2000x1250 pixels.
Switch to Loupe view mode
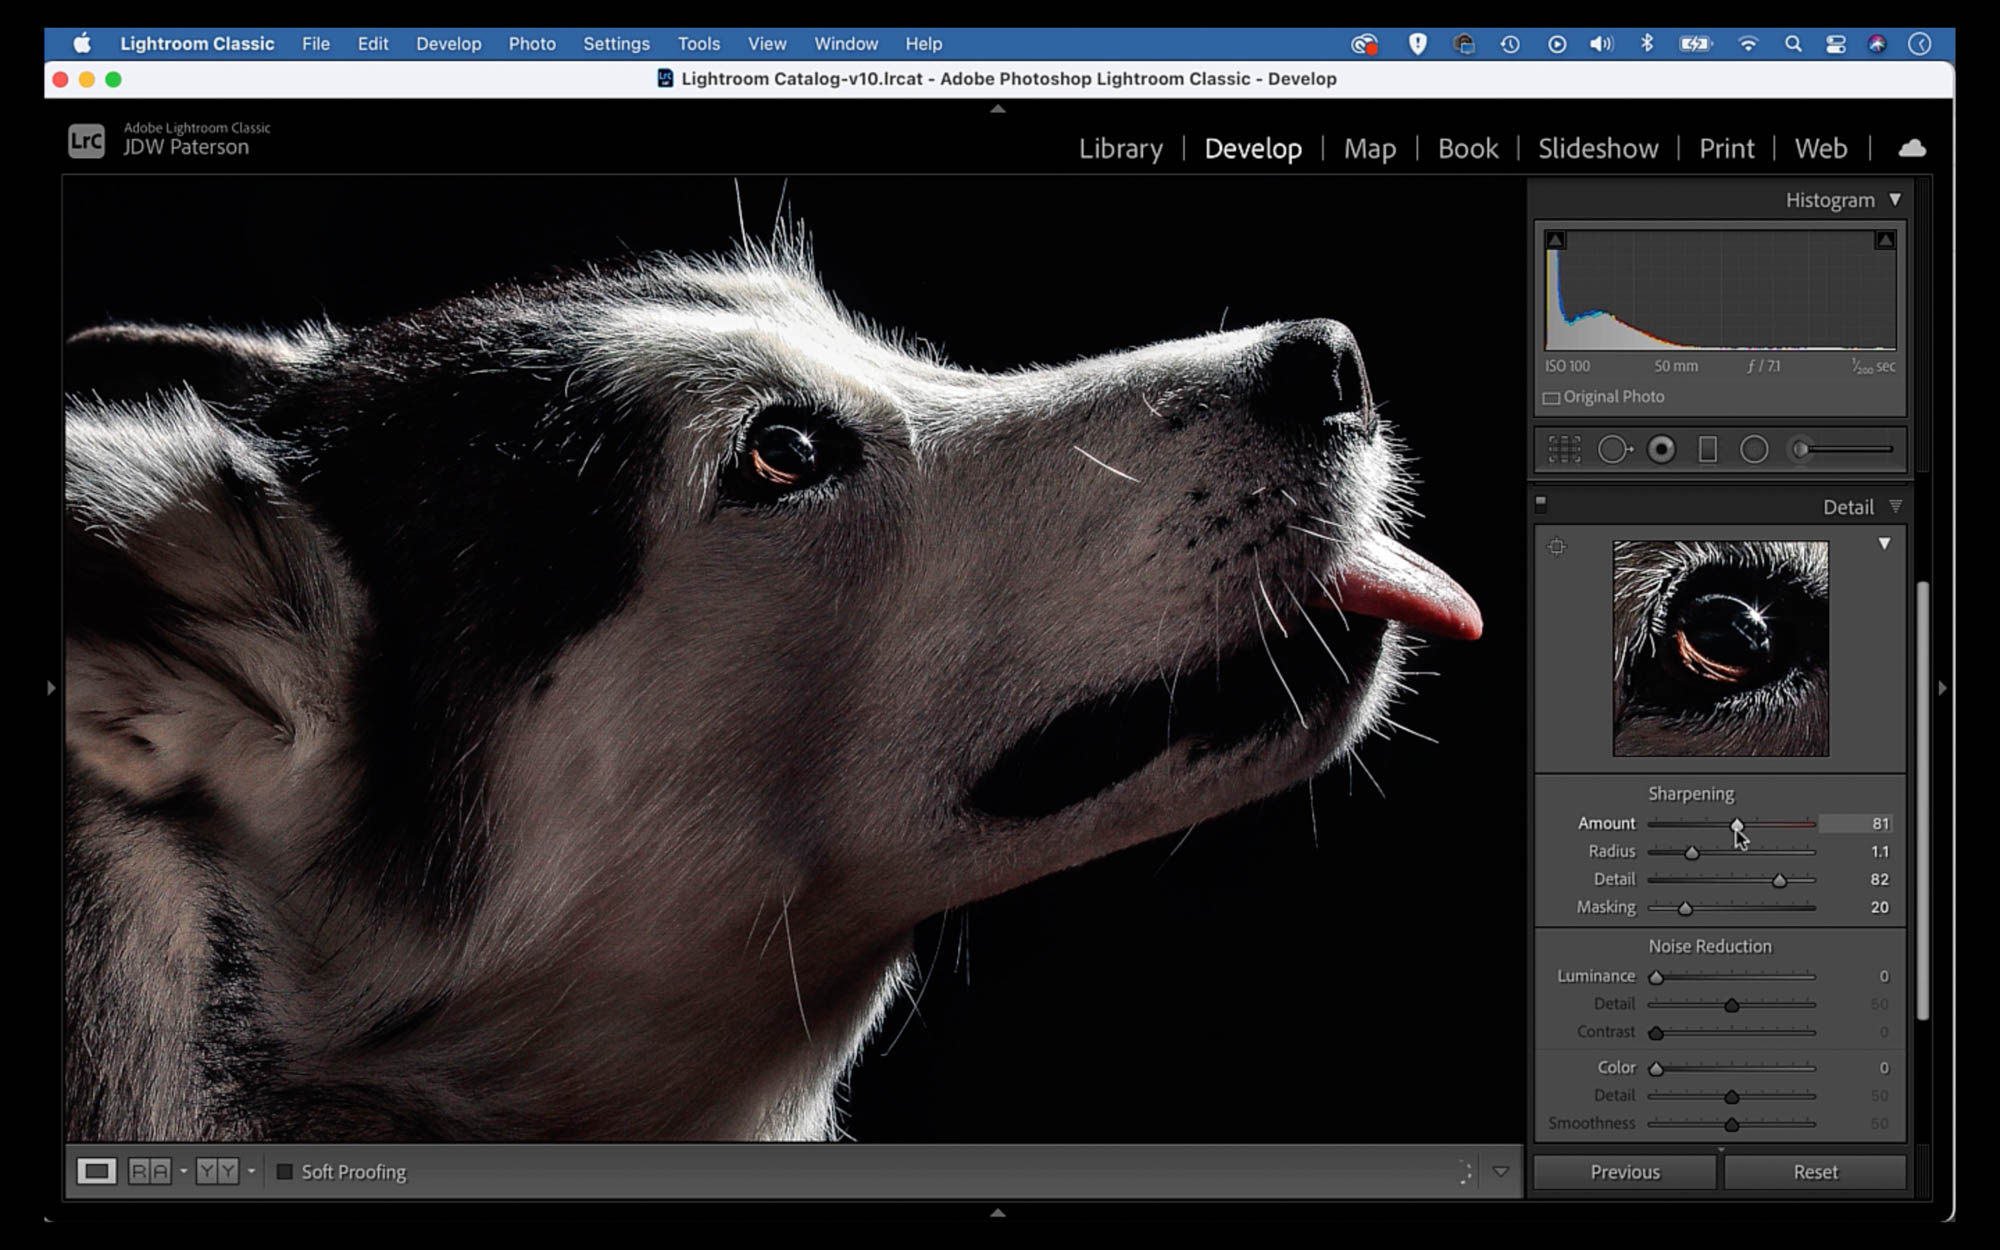pyautogui.click(x=97, y=1171)
